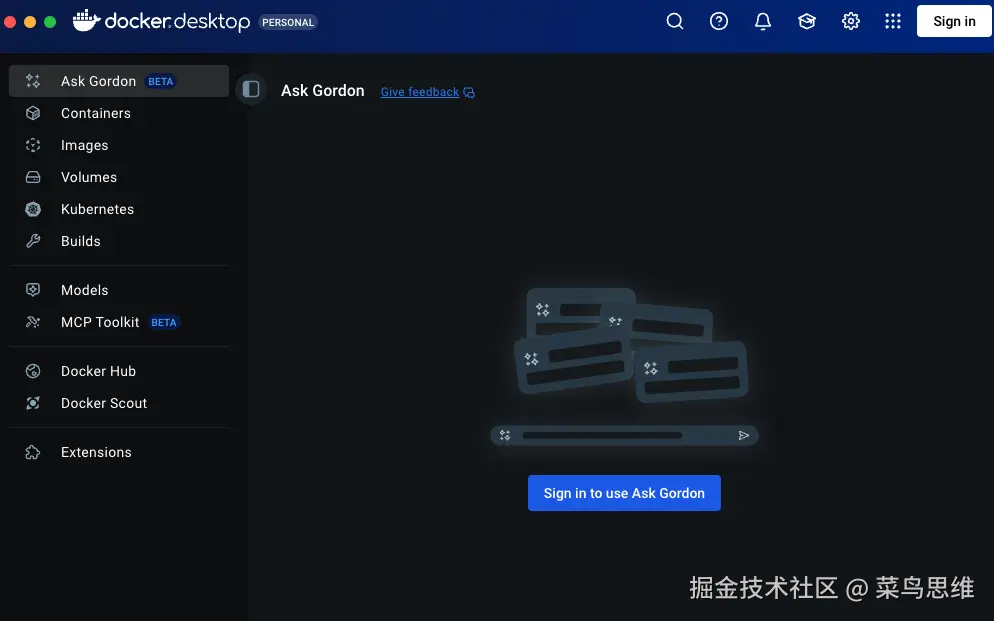Open Docker Desktop settings gear
The width and height of the screenshot is (994, 621).
click(850, 21)
